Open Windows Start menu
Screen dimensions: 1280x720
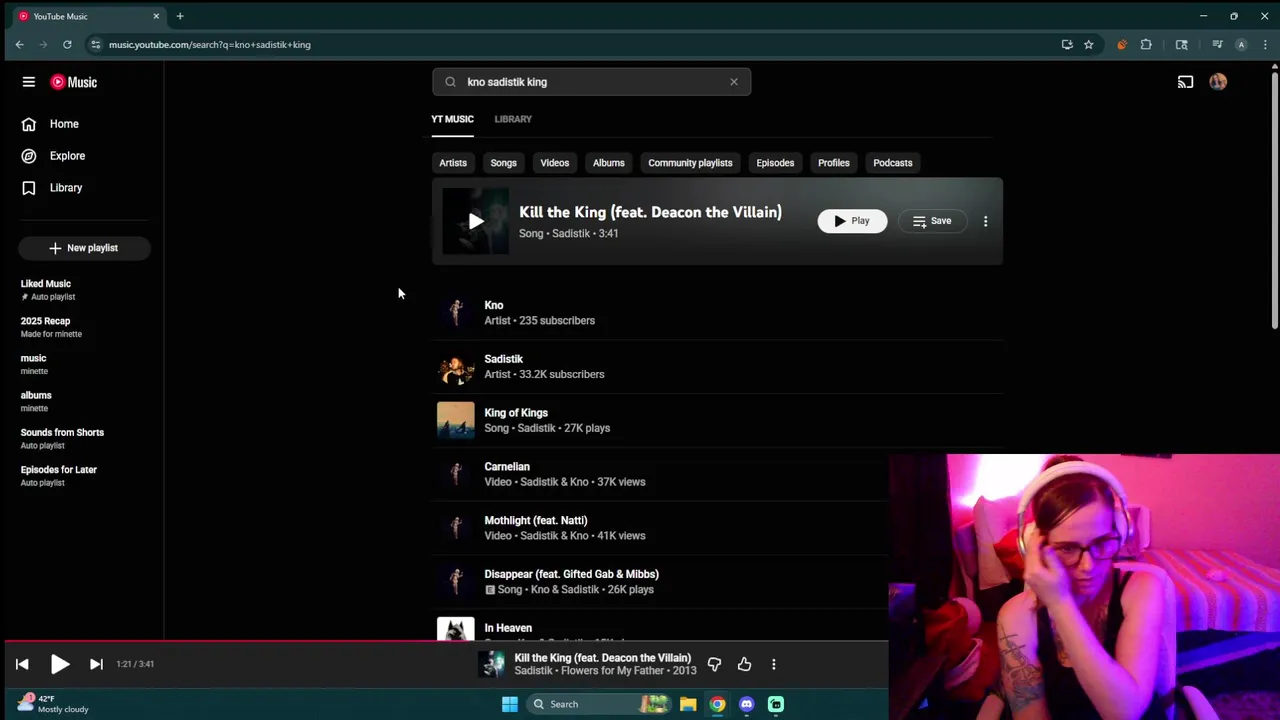tap(509, 704)
